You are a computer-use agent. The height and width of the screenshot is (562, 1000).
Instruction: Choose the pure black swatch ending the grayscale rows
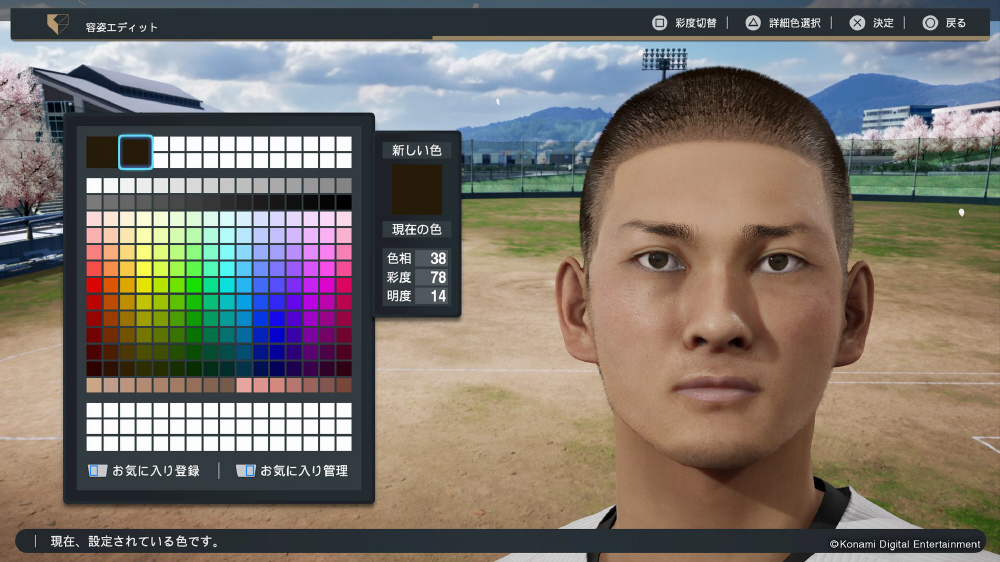point(344,202)
